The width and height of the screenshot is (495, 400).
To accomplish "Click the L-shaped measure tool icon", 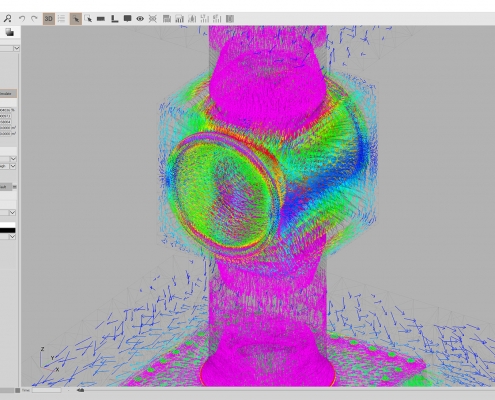I will click(x=114, y=19).
